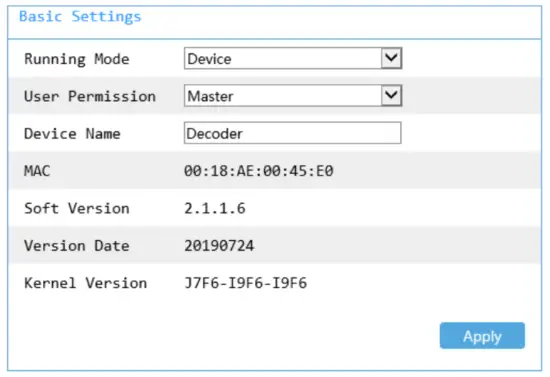Click the Version Date label
Screen dimensions: 550x377
(77, 245)
